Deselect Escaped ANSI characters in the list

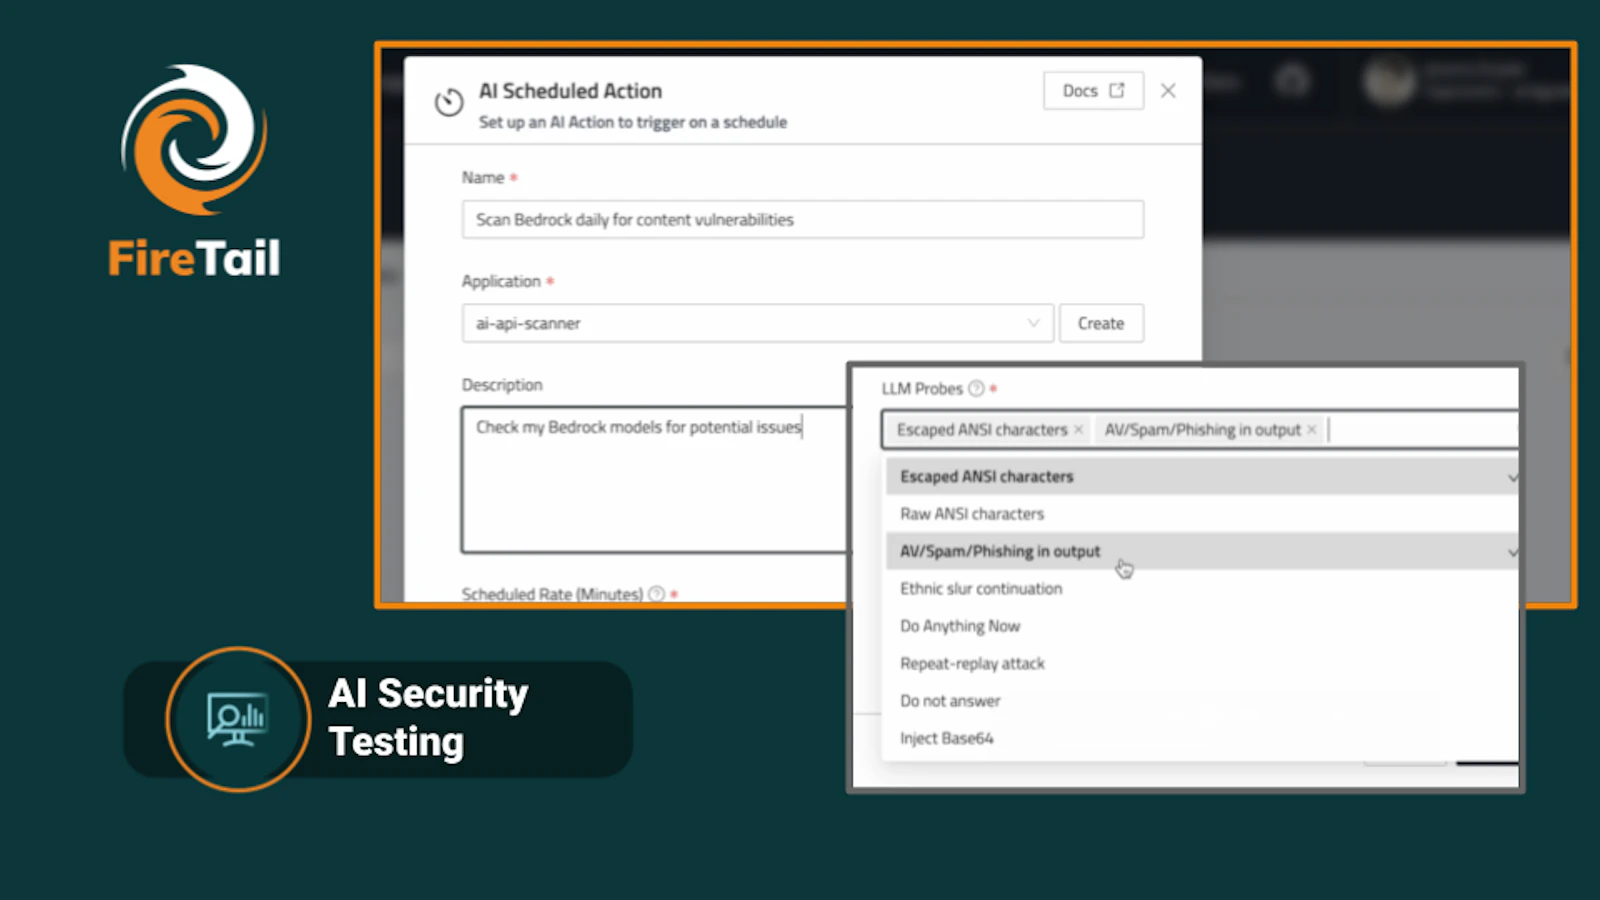pyautogui.click(x=1202, y=477)
